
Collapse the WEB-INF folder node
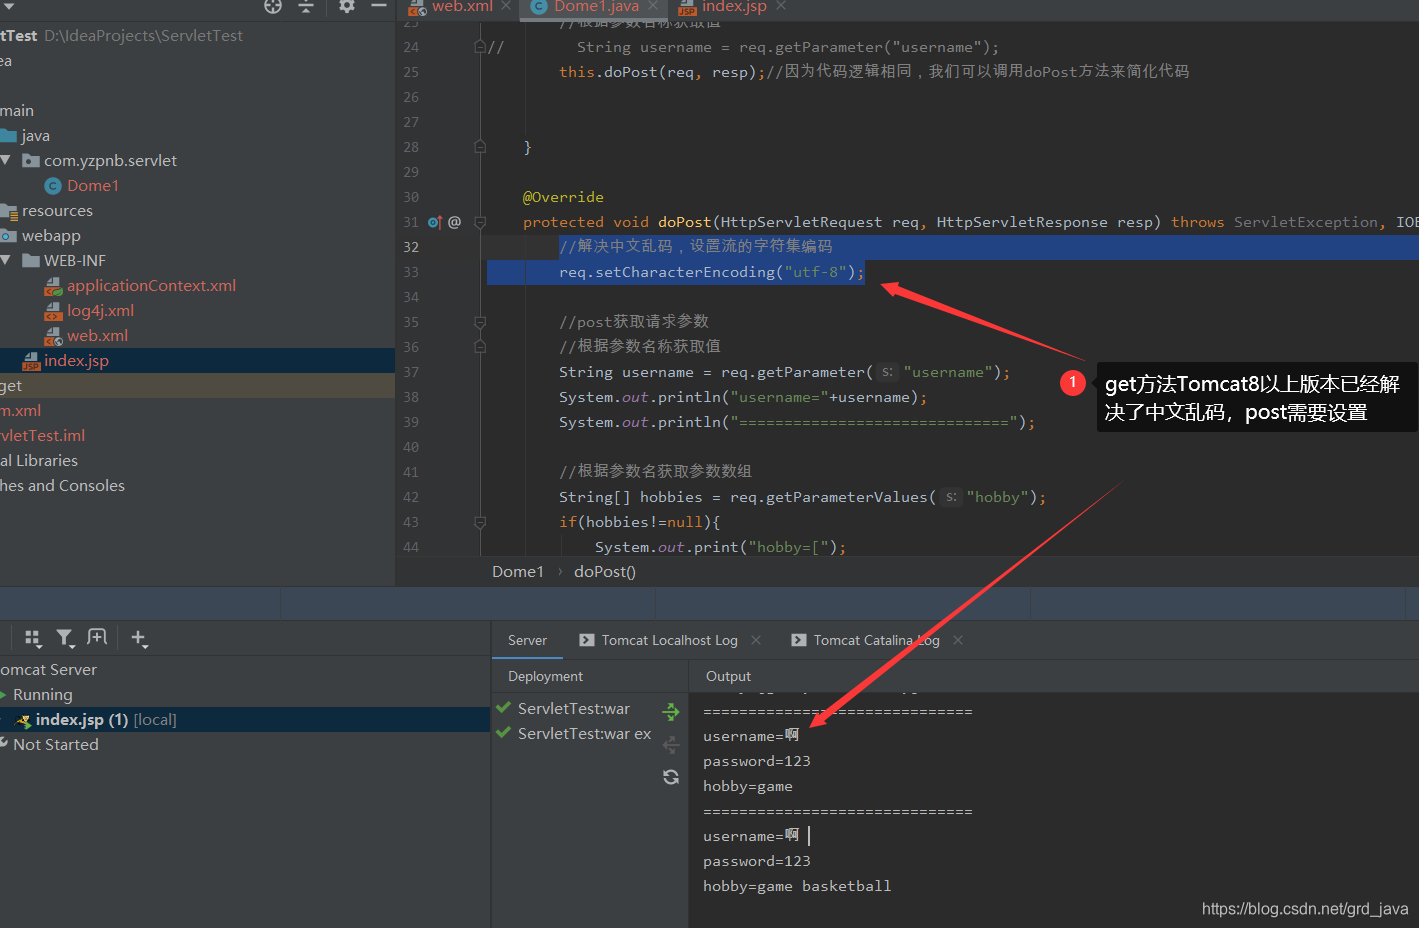point(6,260)
